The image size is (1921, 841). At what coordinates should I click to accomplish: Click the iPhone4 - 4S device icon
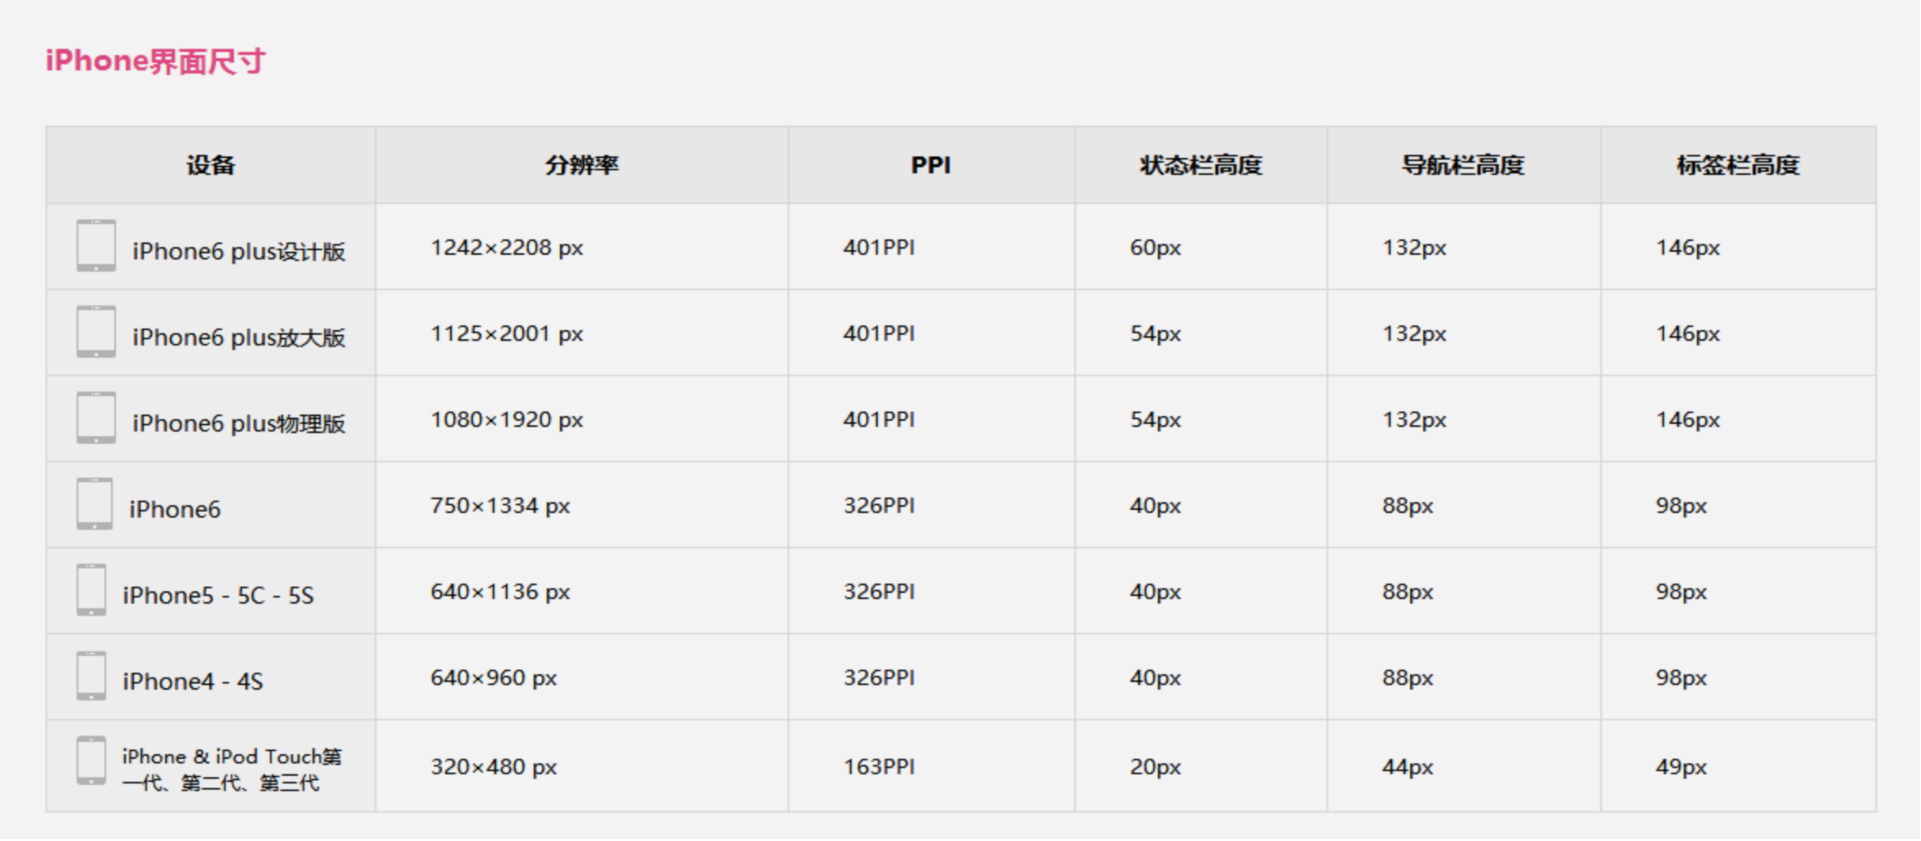click(91, 676)
